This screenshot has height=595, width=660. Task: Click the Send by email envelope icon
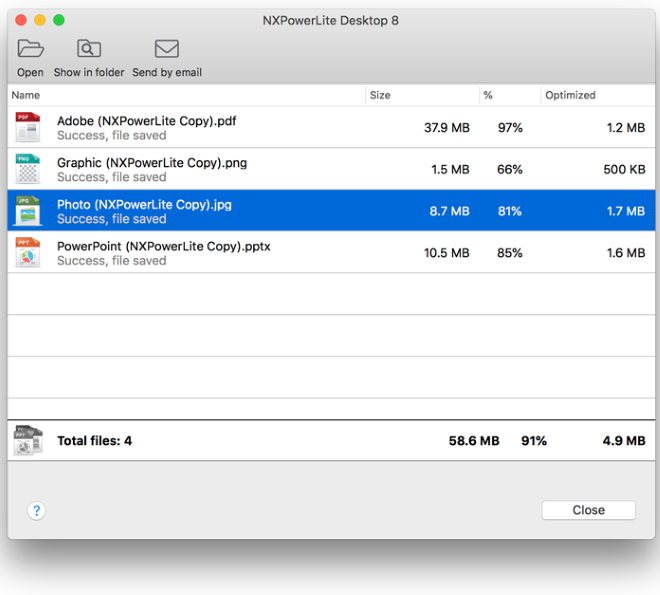(x=167, y=49)
